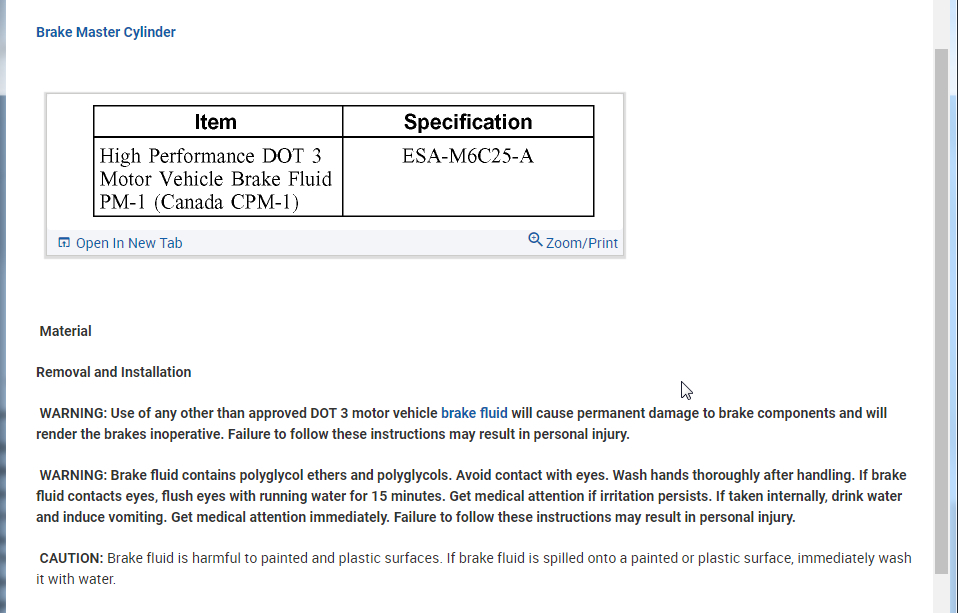
Task: Click the Open In New Tab icon
Action: click(64, 243)
